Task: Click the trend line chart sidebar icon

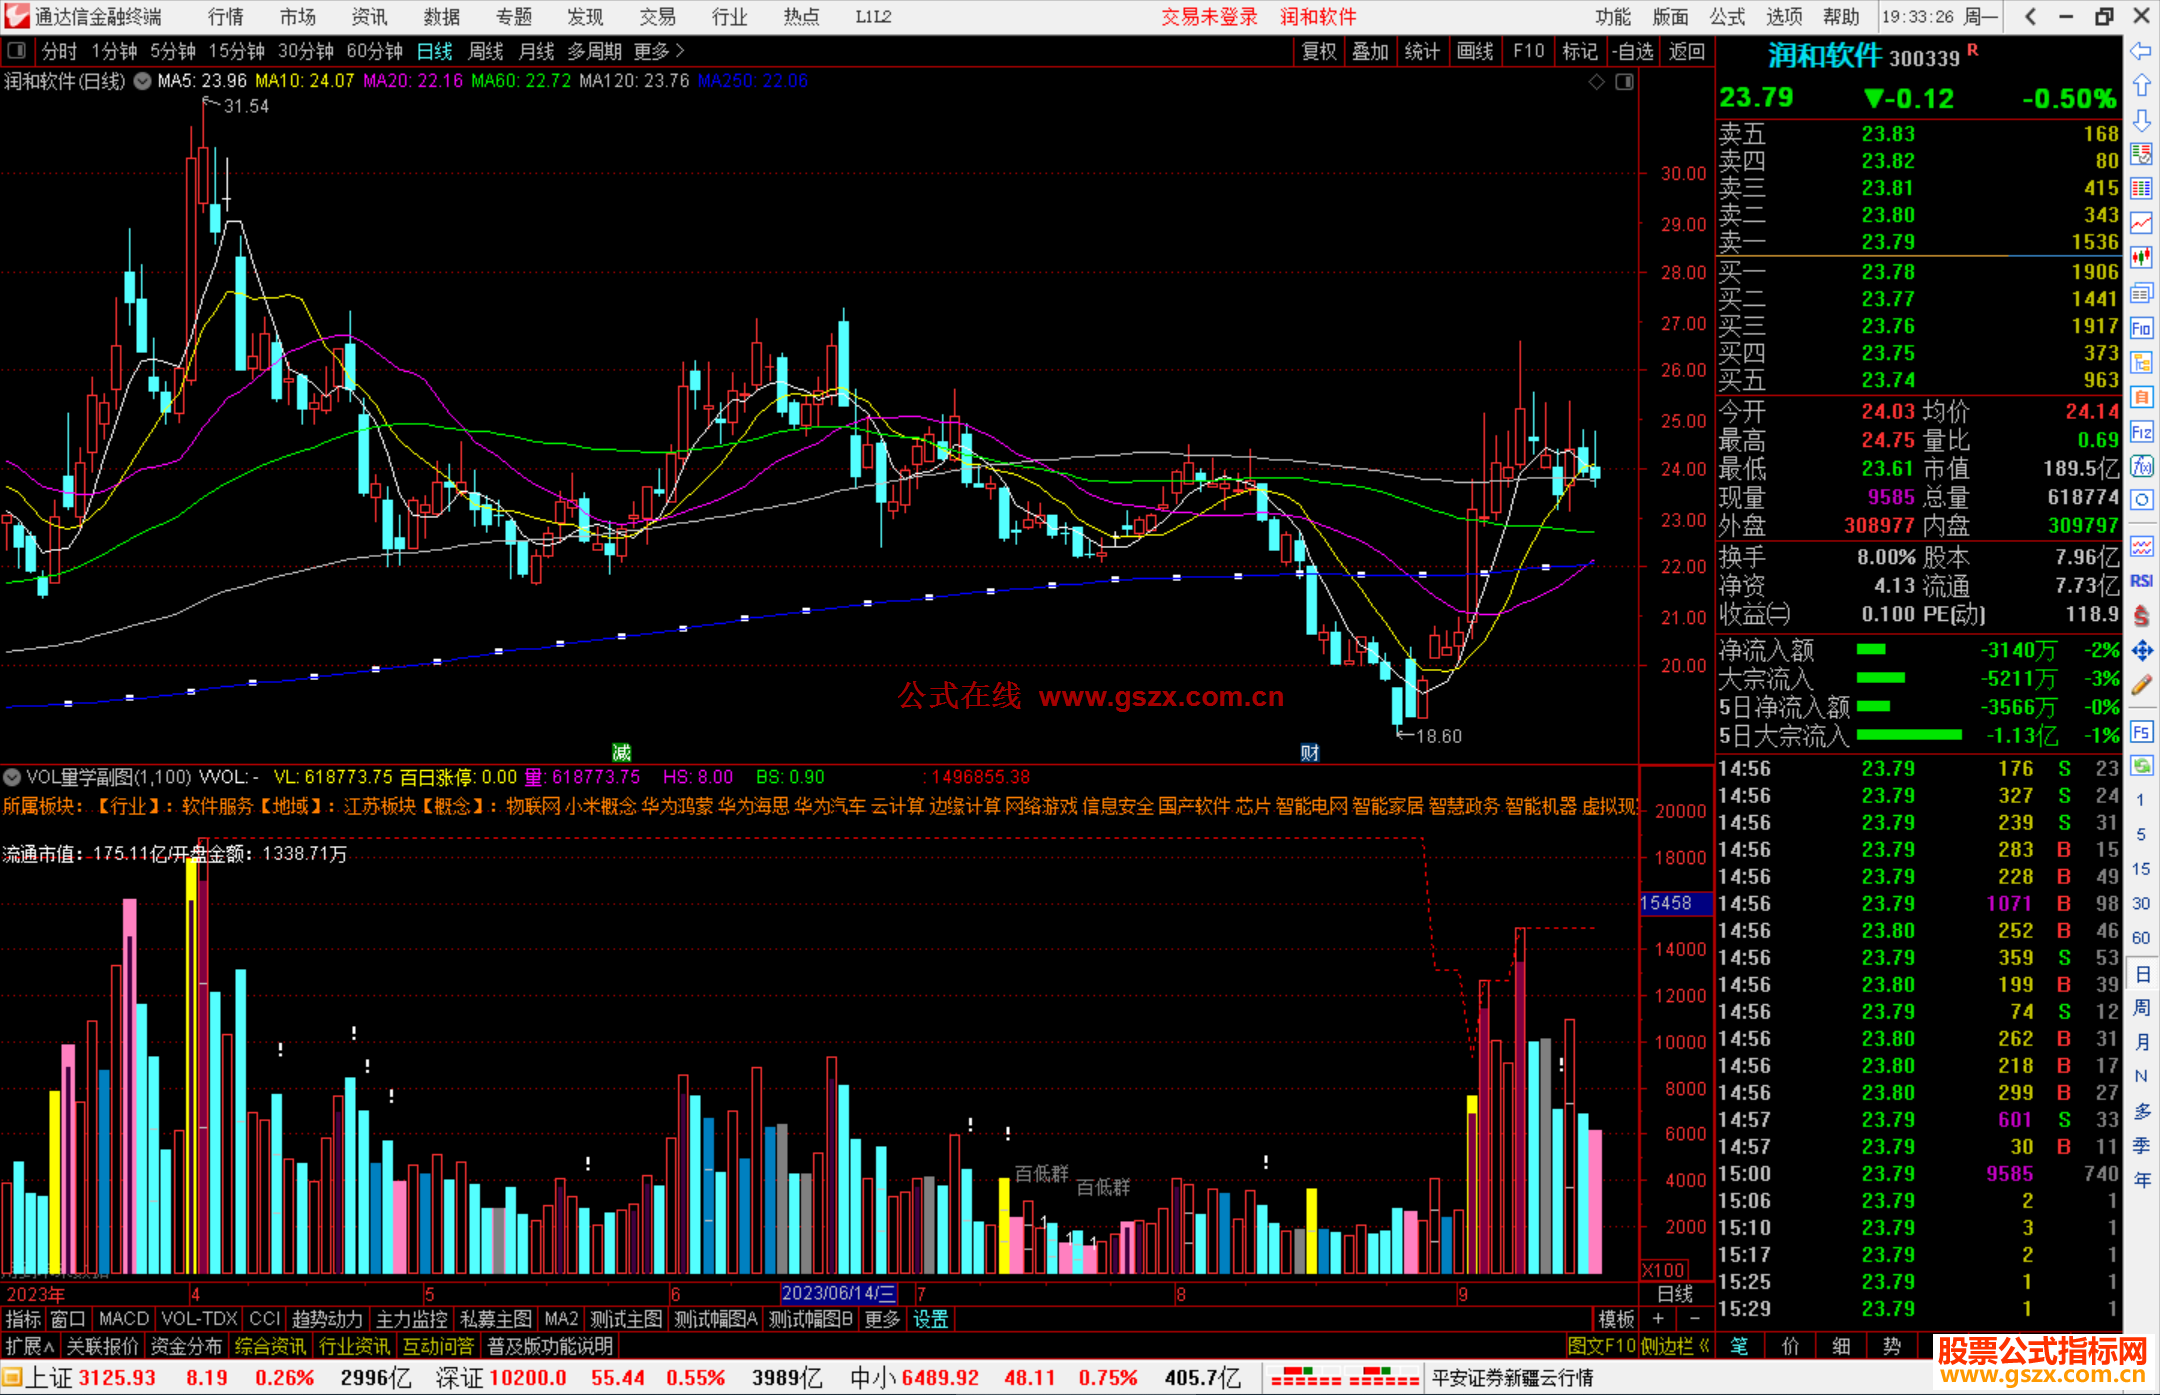Action: coord(2141,222)
